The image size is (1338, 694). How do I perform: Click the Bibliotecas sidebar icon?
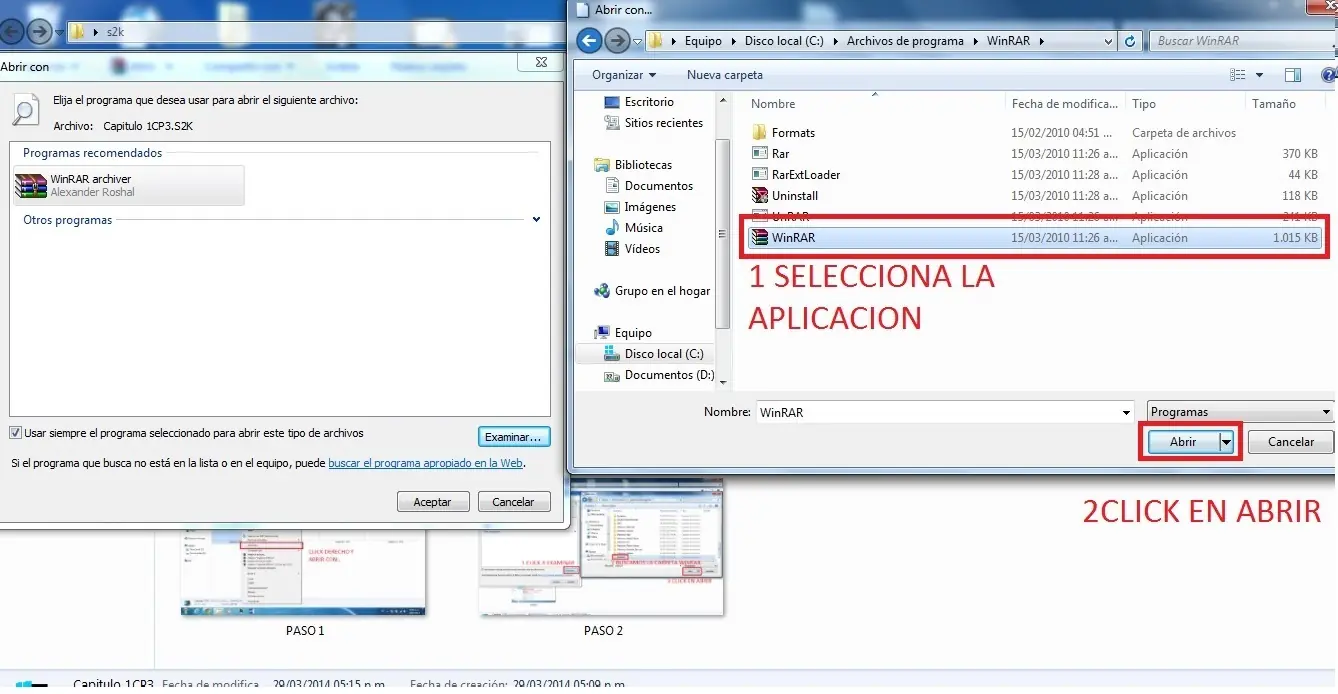tap(601, 165)
